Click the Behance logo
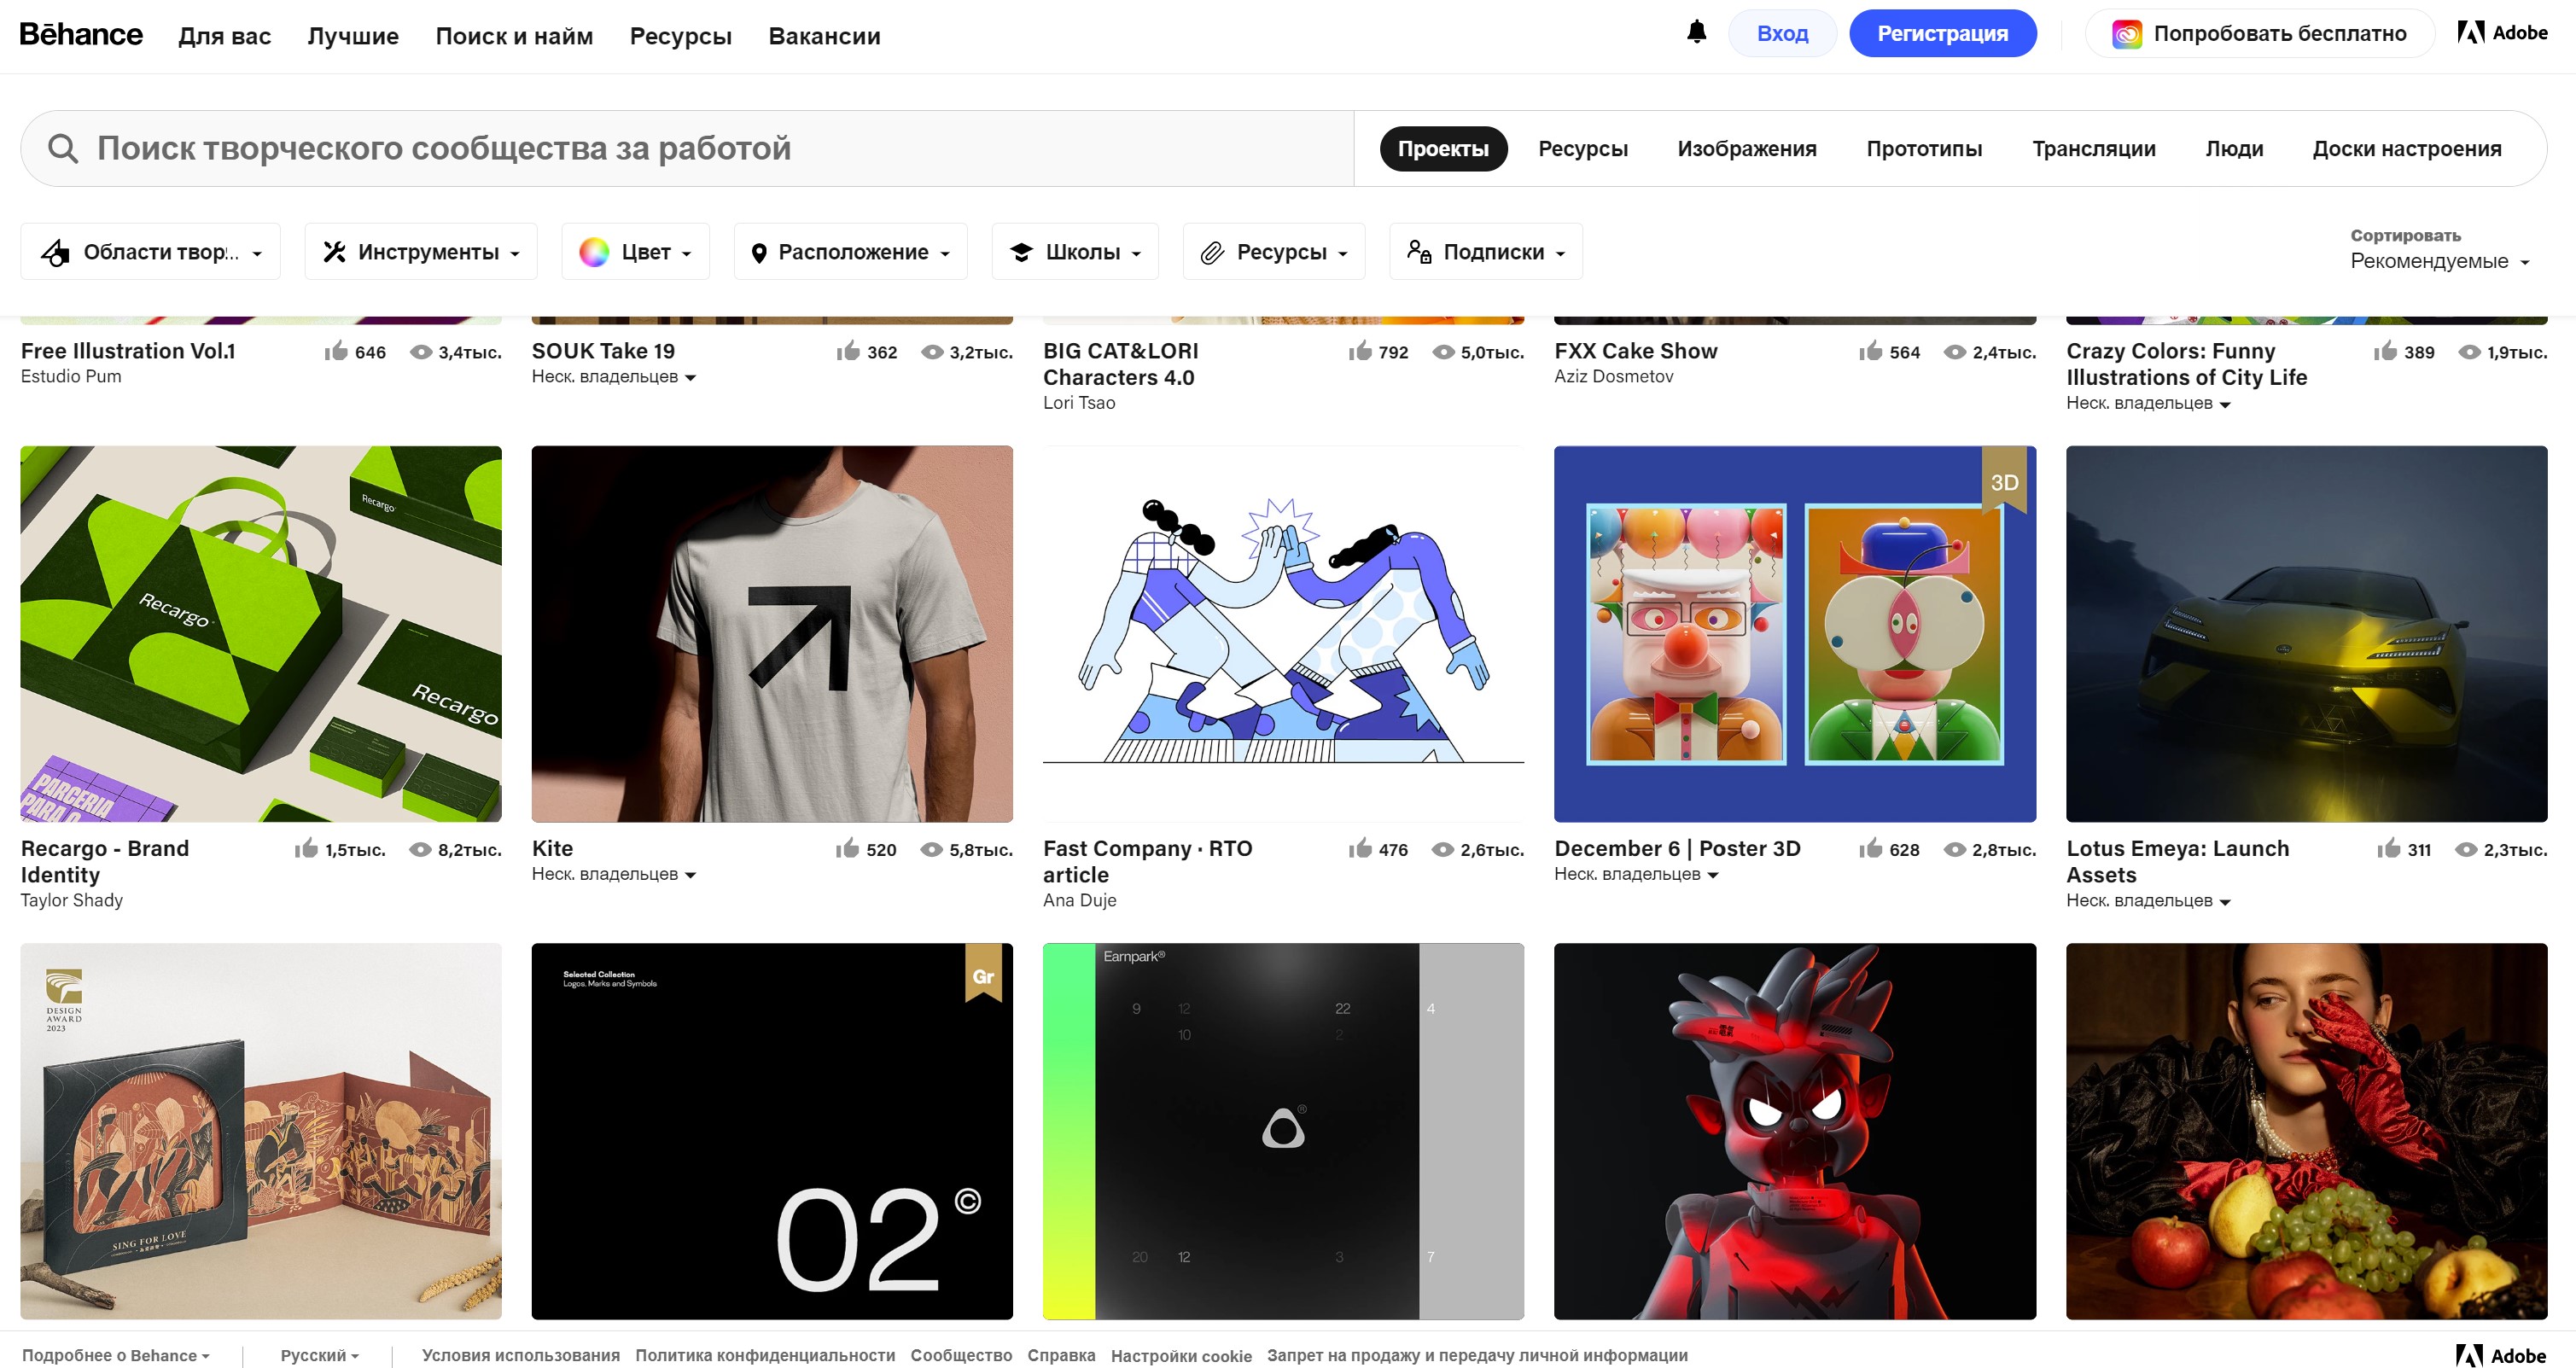The height and width of the screenshot is (1368, 2576). [80, 33]
